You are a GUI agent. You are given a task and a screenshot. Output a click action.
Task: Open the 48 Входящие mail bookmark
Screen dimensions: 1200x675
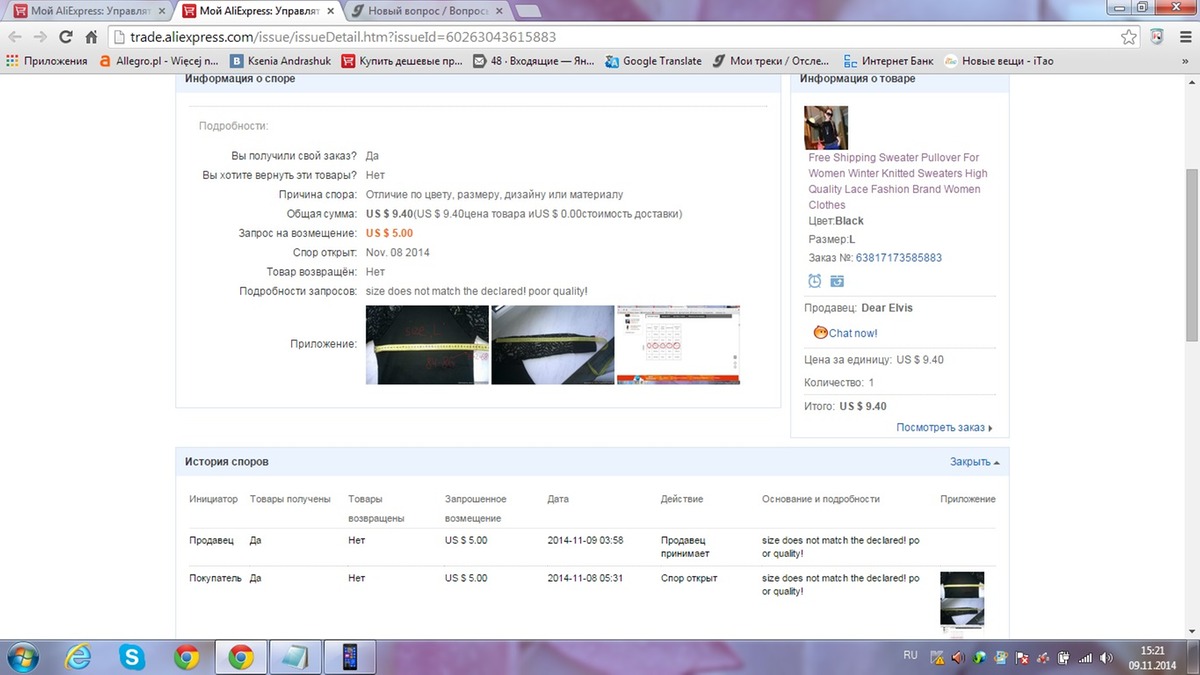coord(533,61)
